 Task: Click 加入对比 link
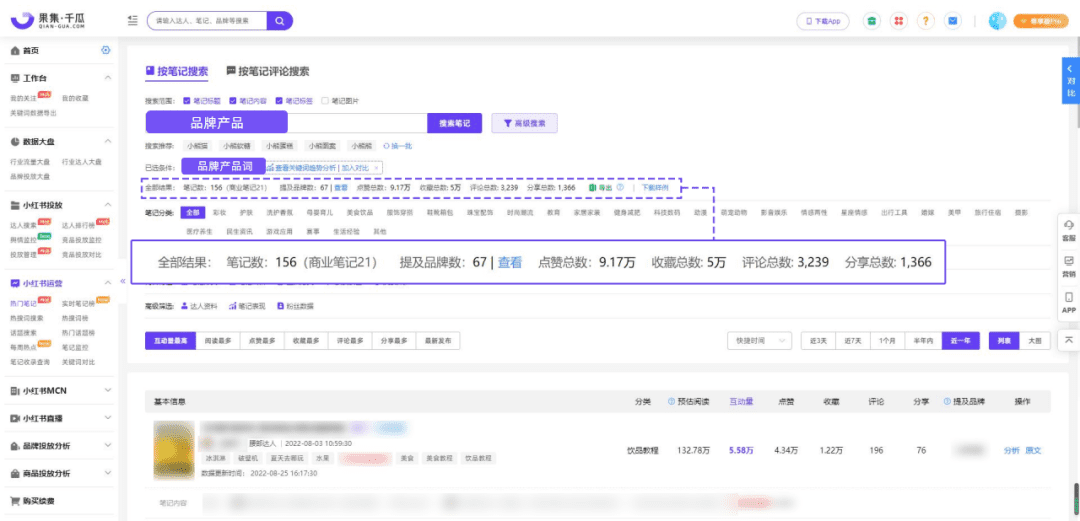click(355, 167)
